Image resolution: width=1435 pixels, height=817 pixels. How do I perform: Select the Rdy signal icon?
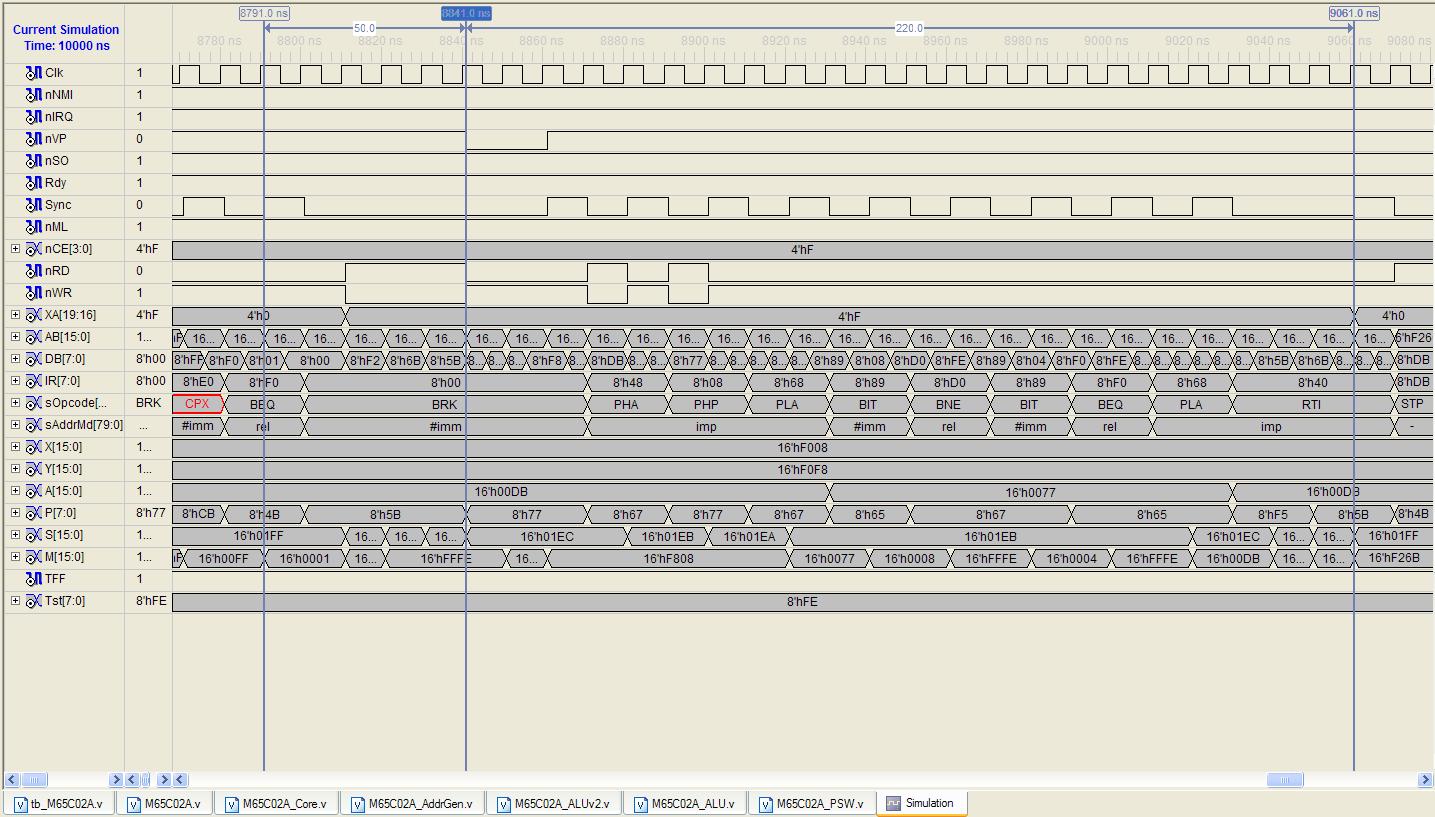34,183
